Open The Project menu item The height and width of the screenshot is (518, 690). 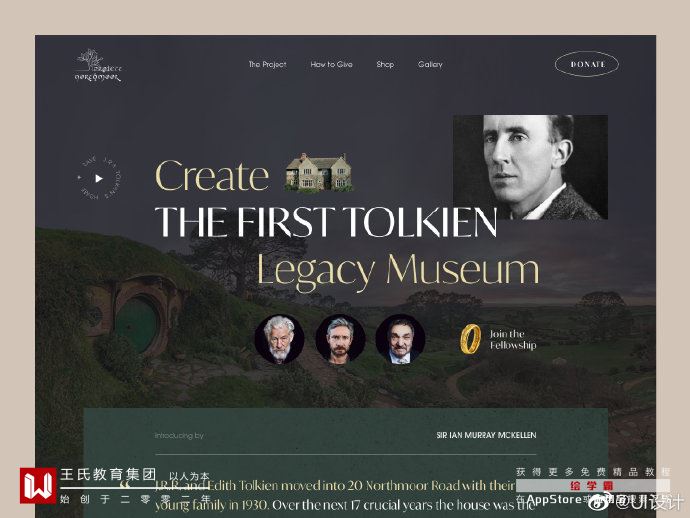(267, 64)
